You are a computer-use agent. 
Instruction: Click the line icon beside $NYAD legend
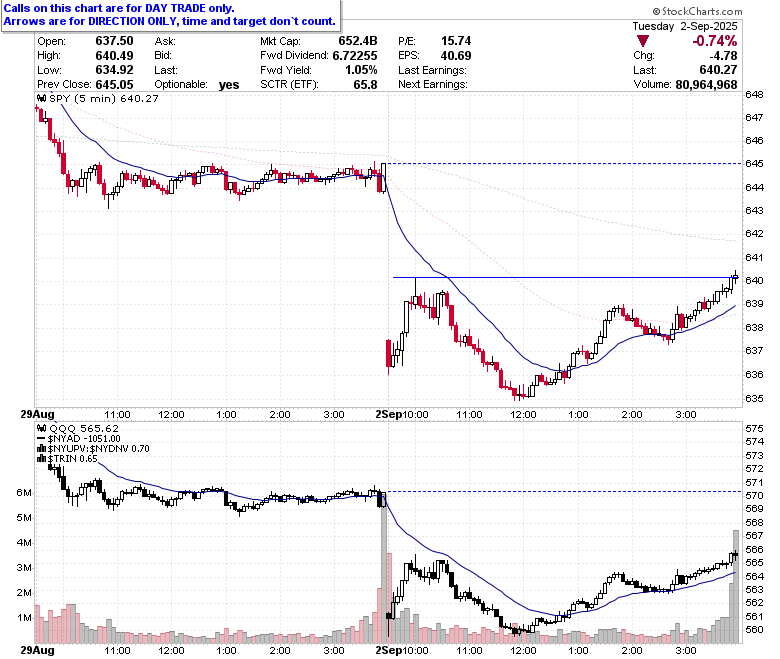point(42,439)
